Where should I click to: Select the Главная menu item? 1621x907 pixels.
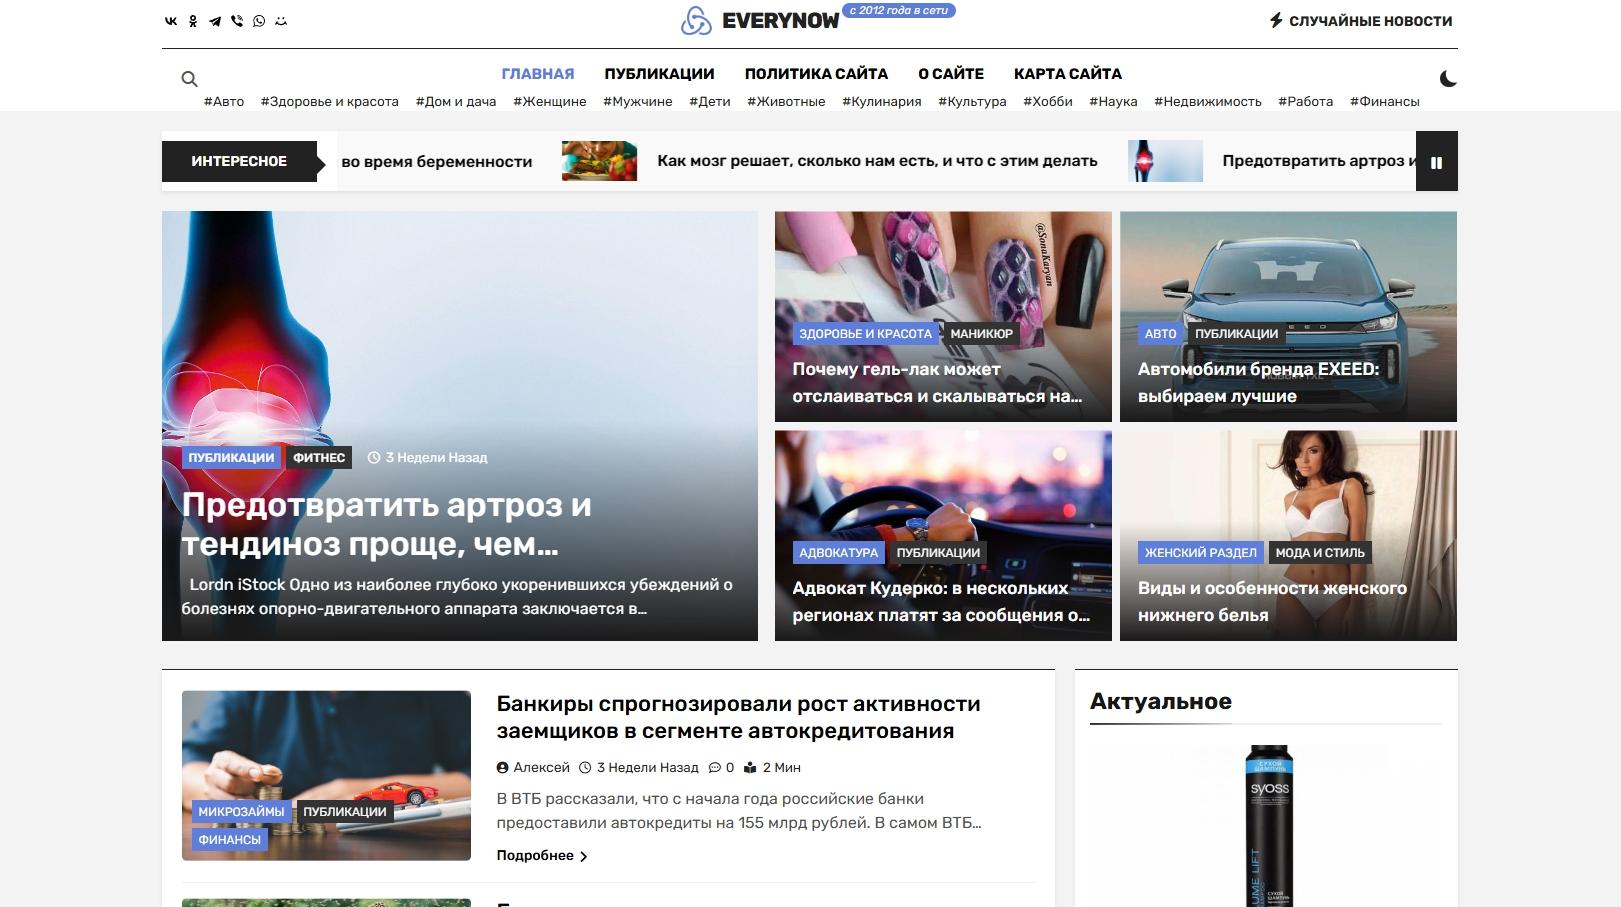pyautogui.click(x=538, y=74)
